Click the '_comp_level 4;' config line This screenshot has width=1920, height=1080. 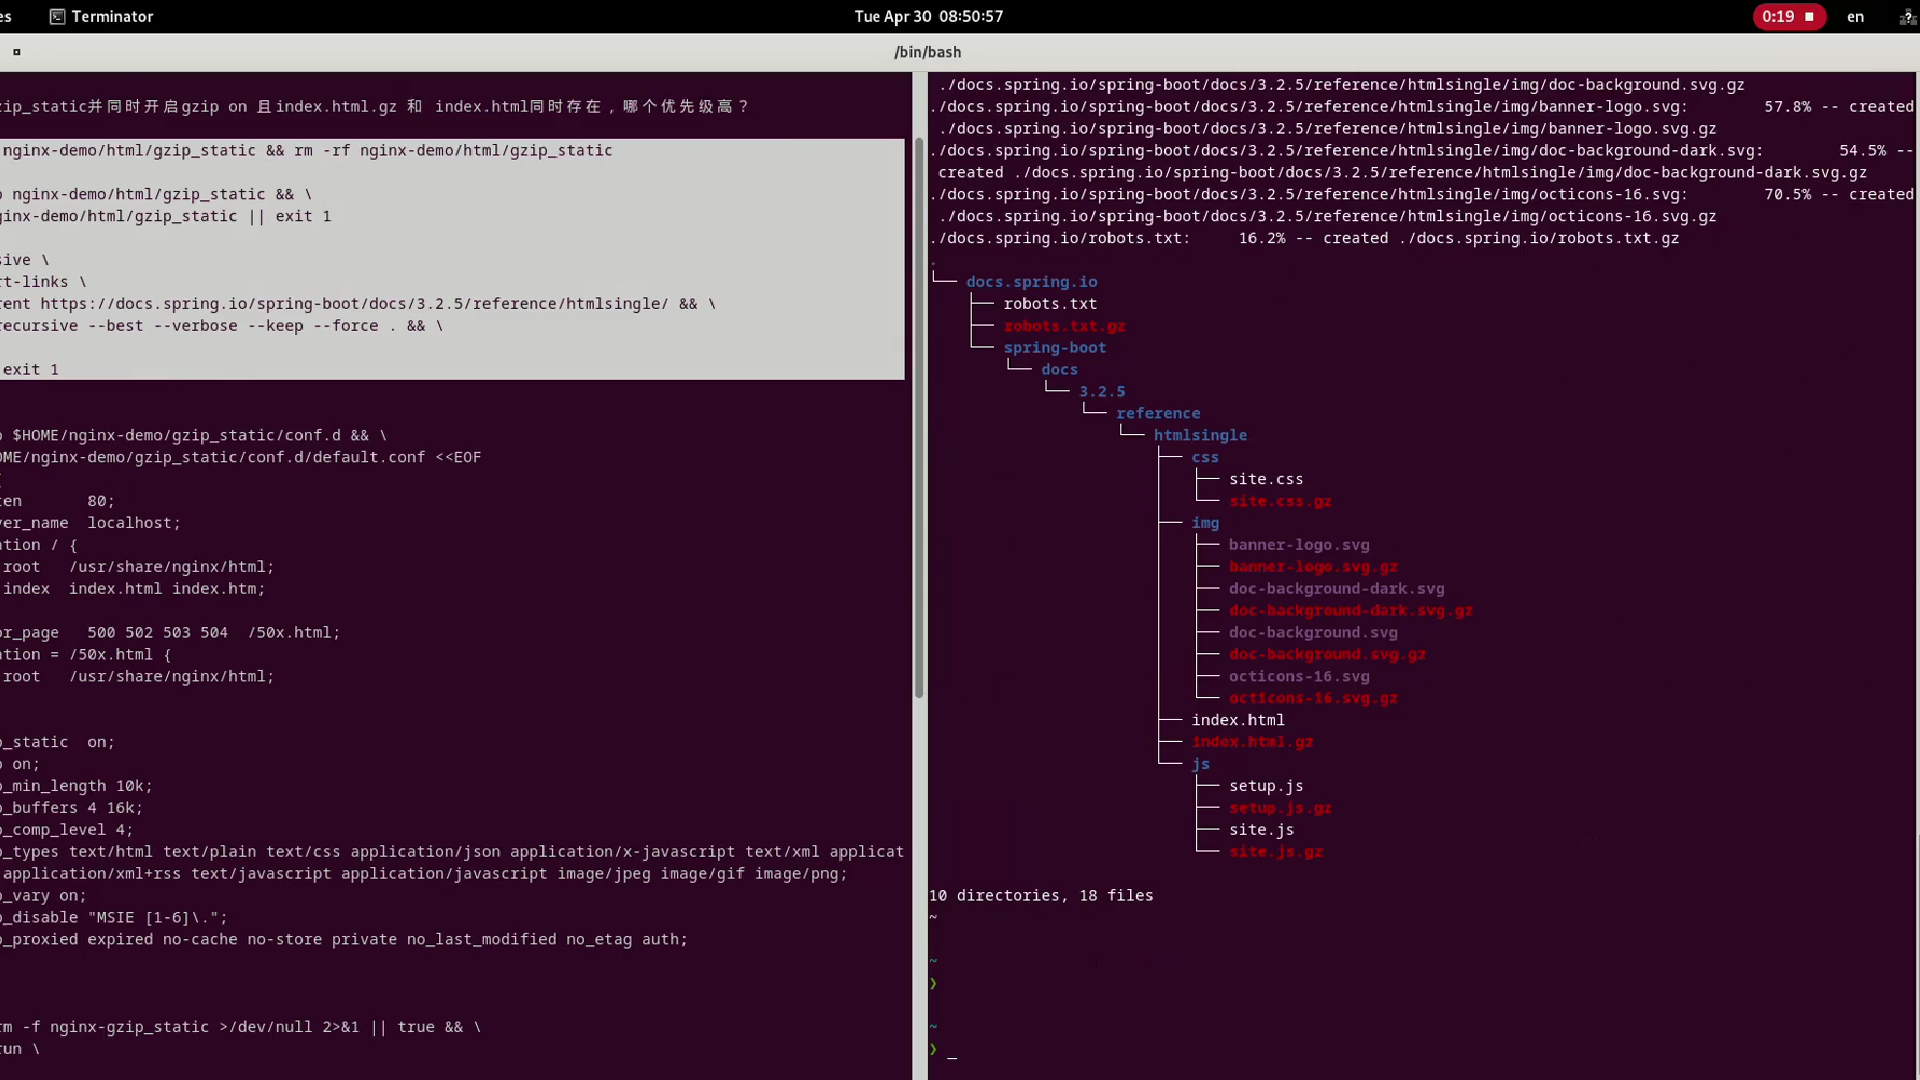[66, 830]
